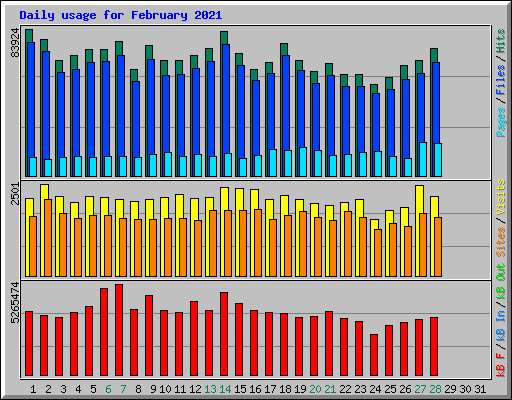The height and width of the screenshot is (400, 512).
Task: Click day label 24 on the x-axis
Action: (375, 389)
